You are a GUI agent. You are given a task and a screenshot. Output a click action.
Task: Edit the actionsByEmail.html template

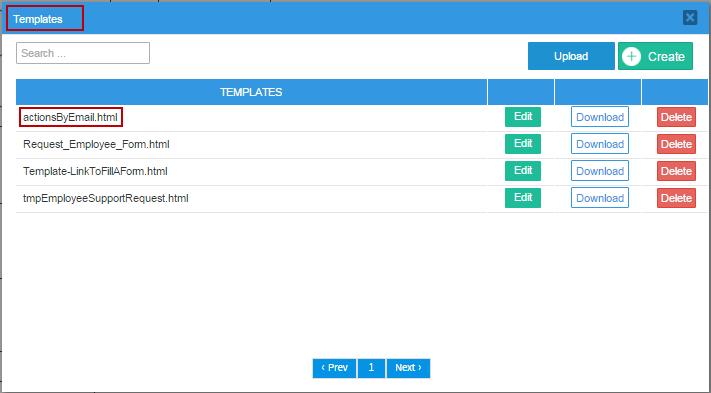[523, 117]
